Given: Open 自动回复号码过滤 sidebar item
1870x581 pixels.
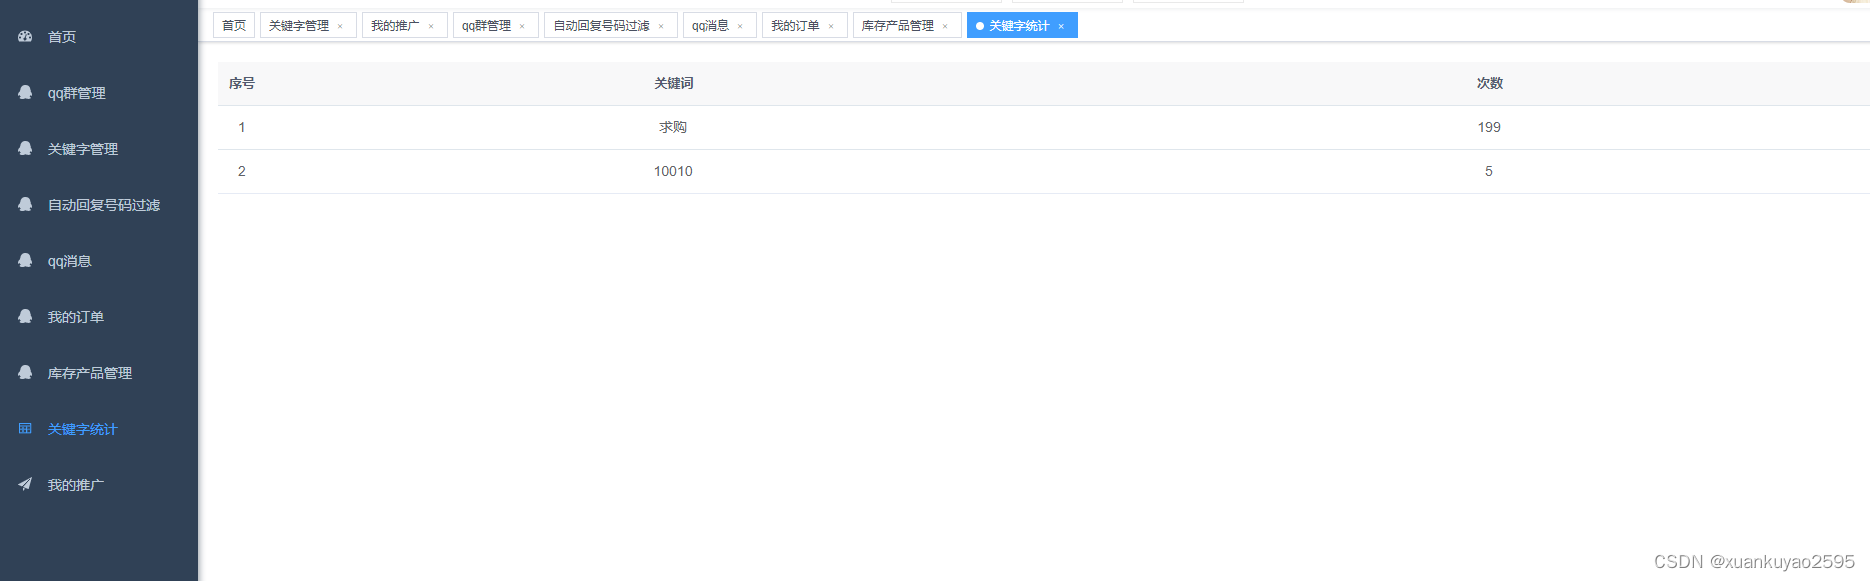Looking at the screenshot, I should [x=99, y=204].
